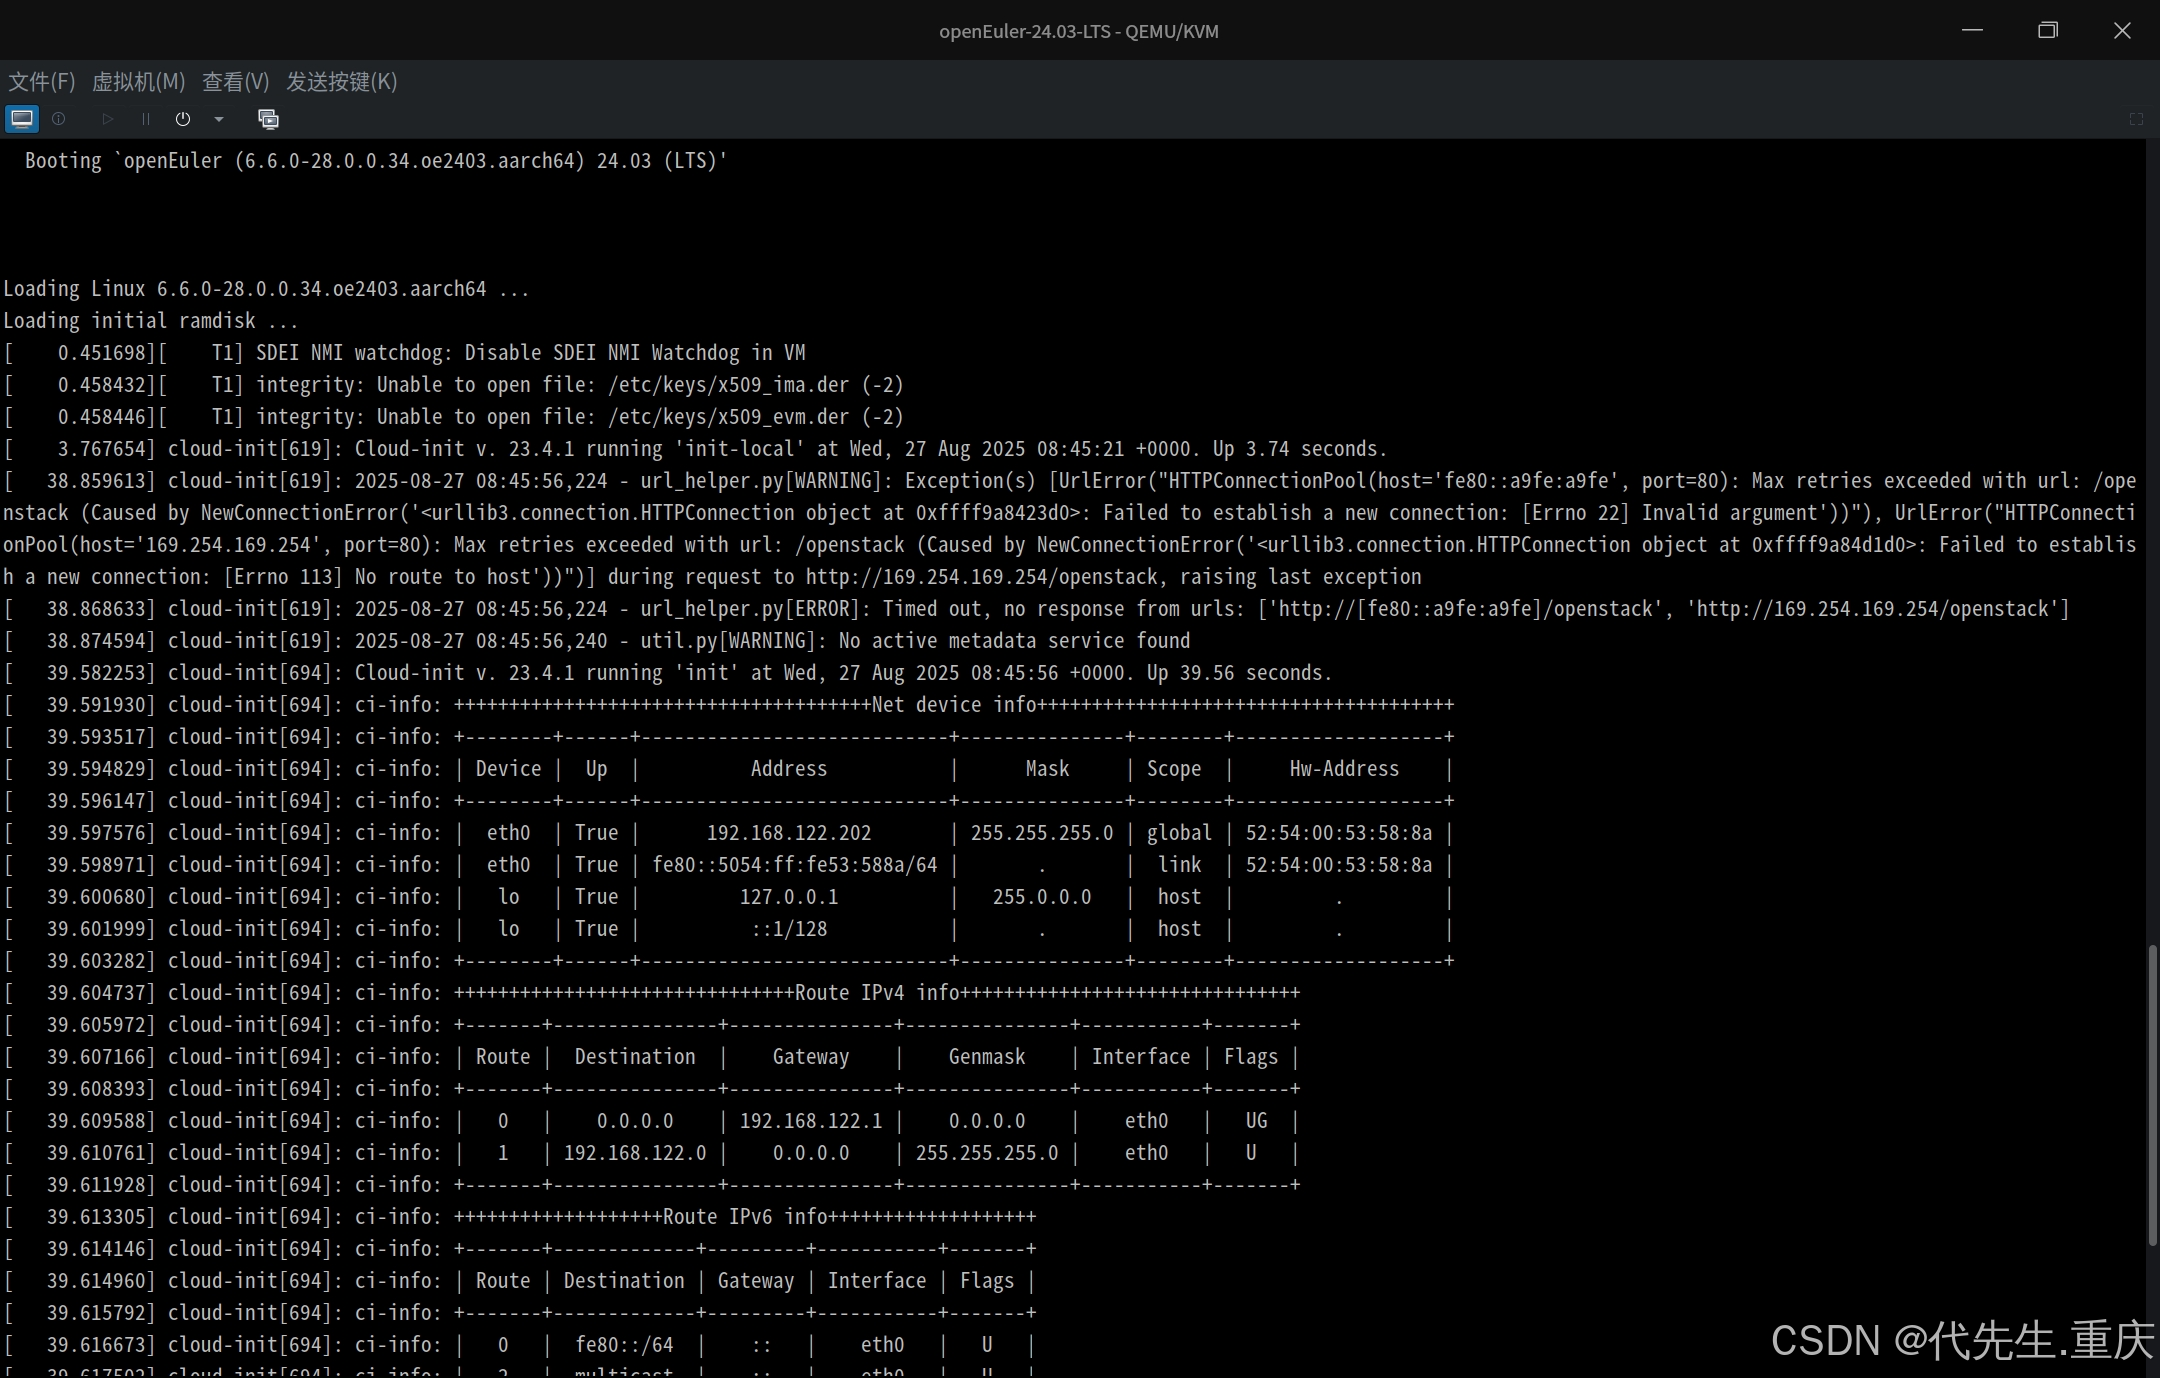Open the 查看(V) menu
This screenshot has height=1378, width=2160.
pos(236,82)
